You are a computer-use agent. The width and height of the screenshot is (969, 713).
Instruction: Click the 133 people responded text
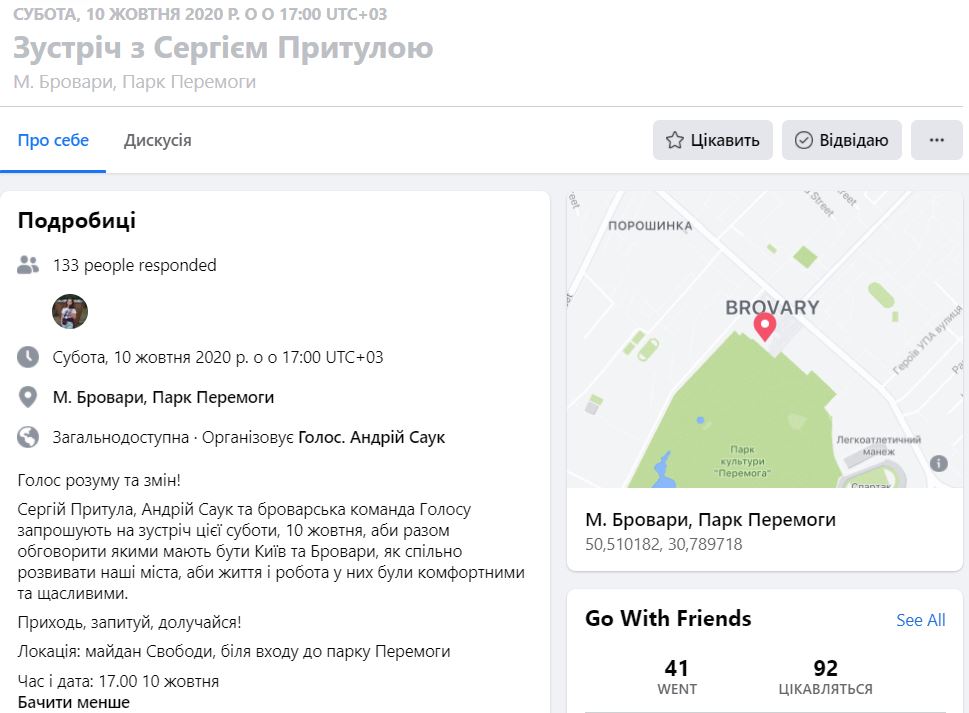point(134,265)
